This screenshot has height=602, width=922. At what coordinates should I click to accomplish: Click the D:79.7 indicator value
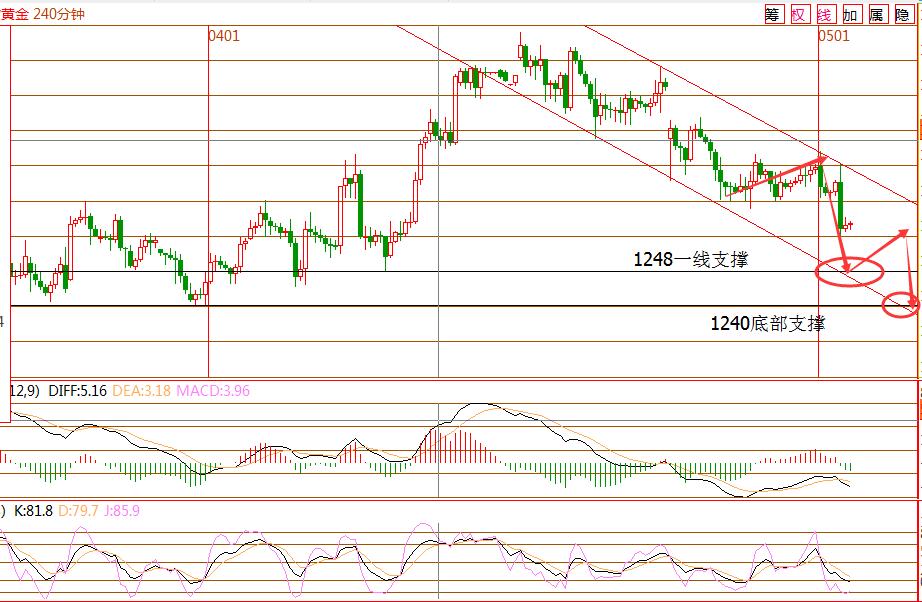(x=78, y=511)
